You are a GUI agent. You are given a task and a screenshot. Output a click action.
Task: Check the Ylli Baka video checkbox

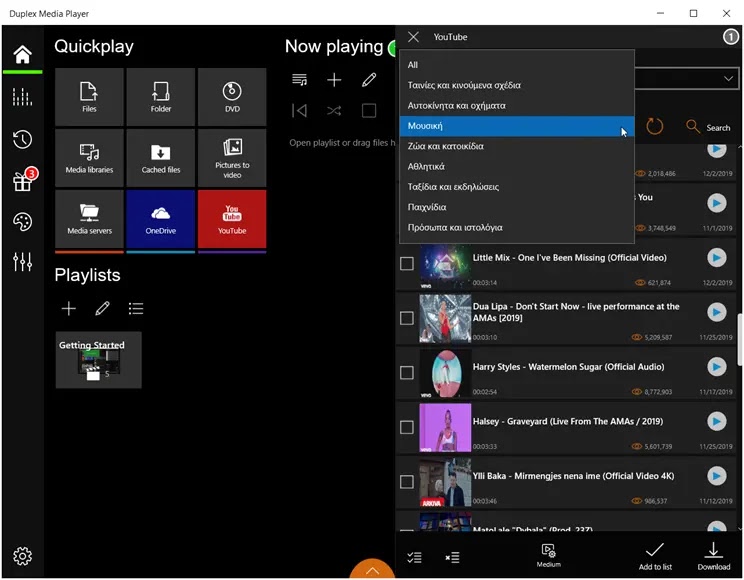407,482
